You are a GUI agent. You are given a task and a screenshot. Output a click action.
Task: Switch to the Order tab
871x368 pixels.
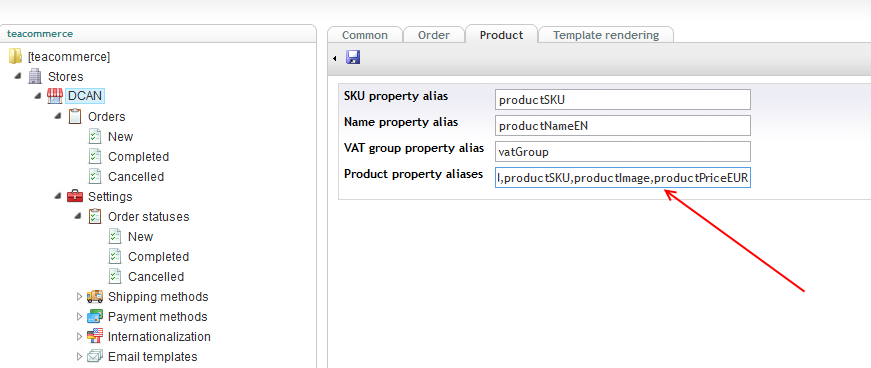tap(434, 35)
